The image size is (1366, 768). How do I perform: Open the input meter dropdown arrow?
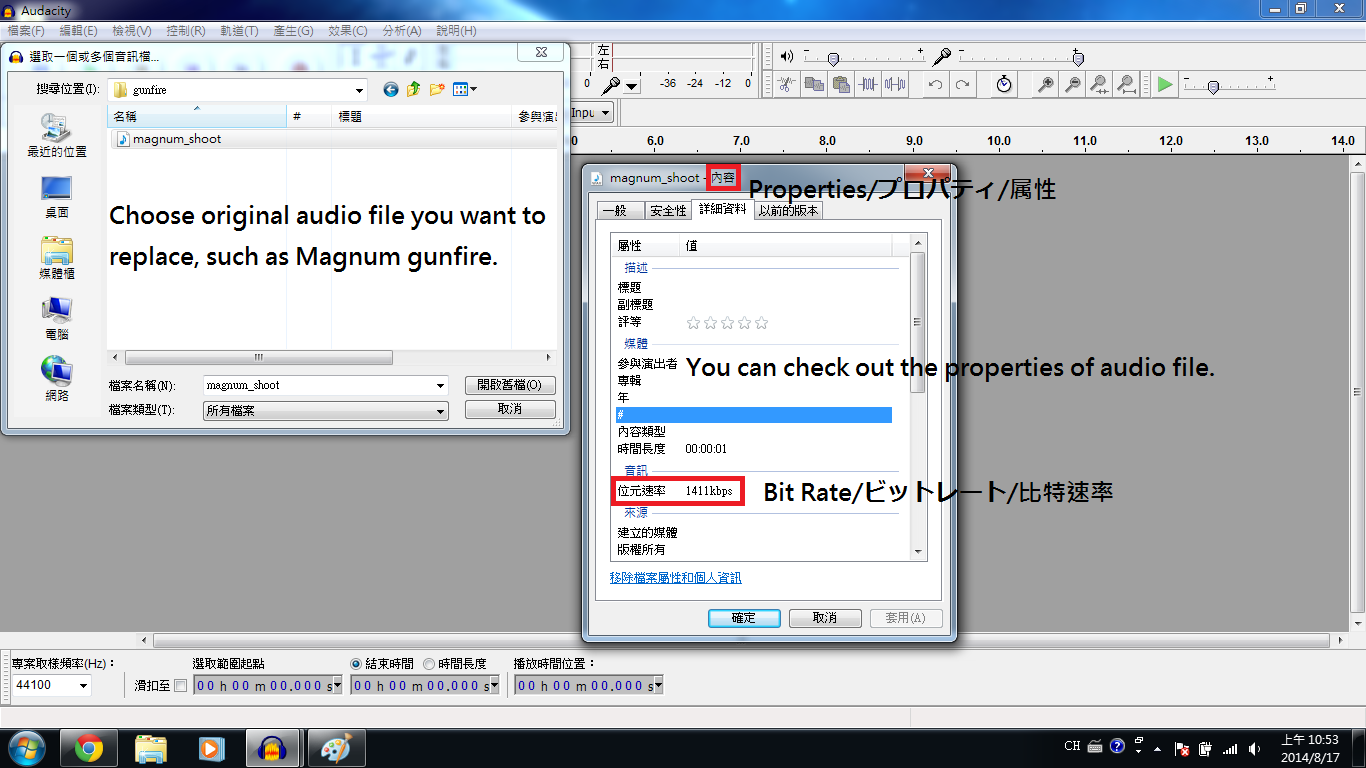tap(632, 86)
